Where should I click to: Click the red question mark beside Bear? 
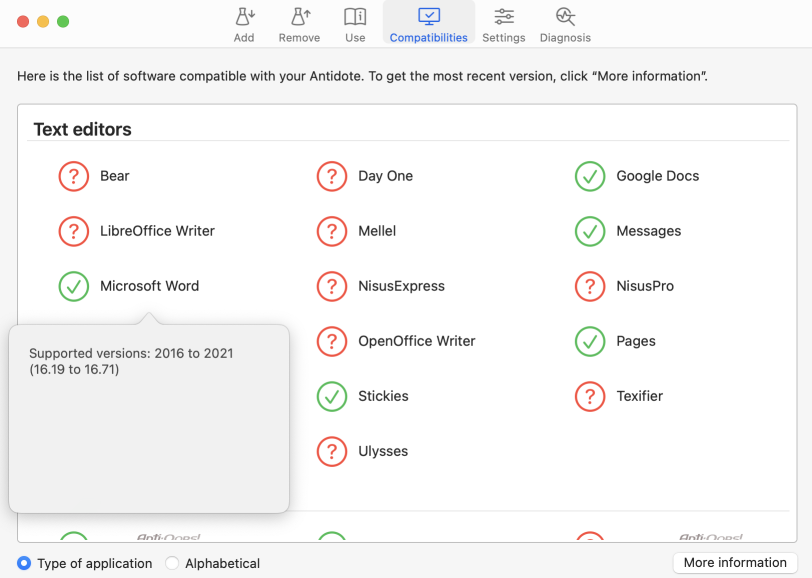coord(73,176)
